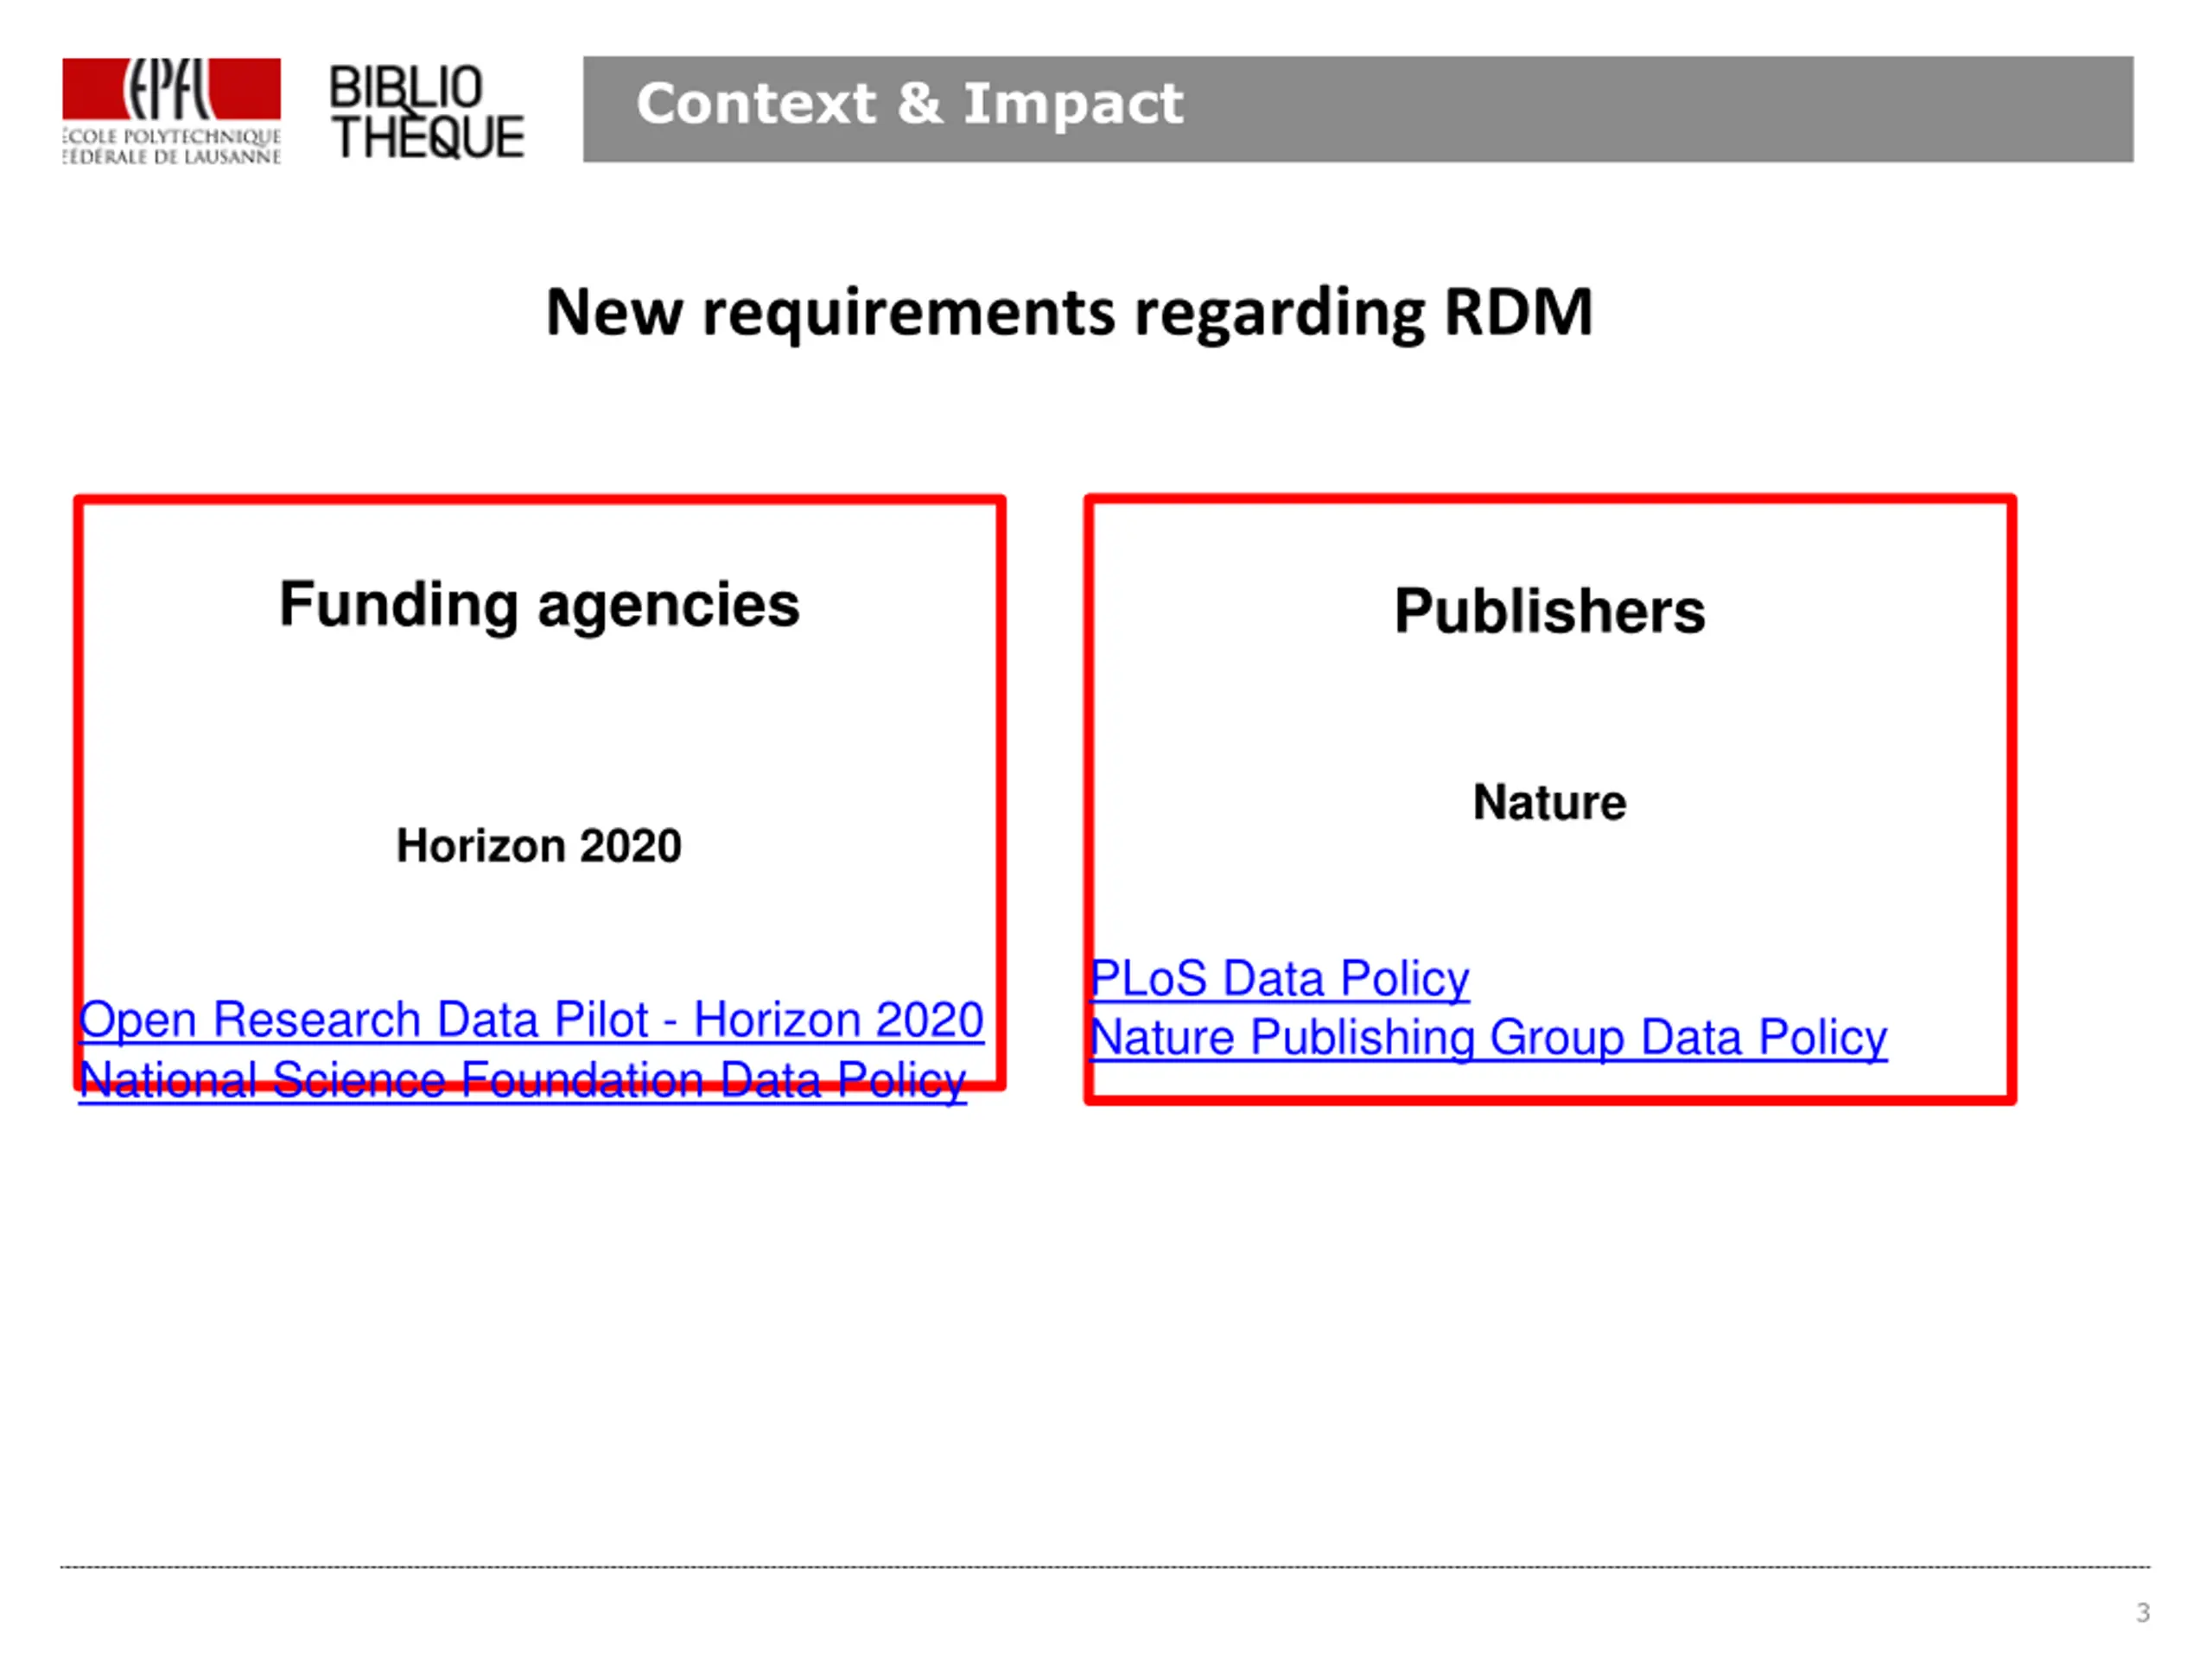Image resolution: width=2212 pixels, height=1659 pixels.
Task: Select the bold Nature text
Action: tap(1549, 802)
